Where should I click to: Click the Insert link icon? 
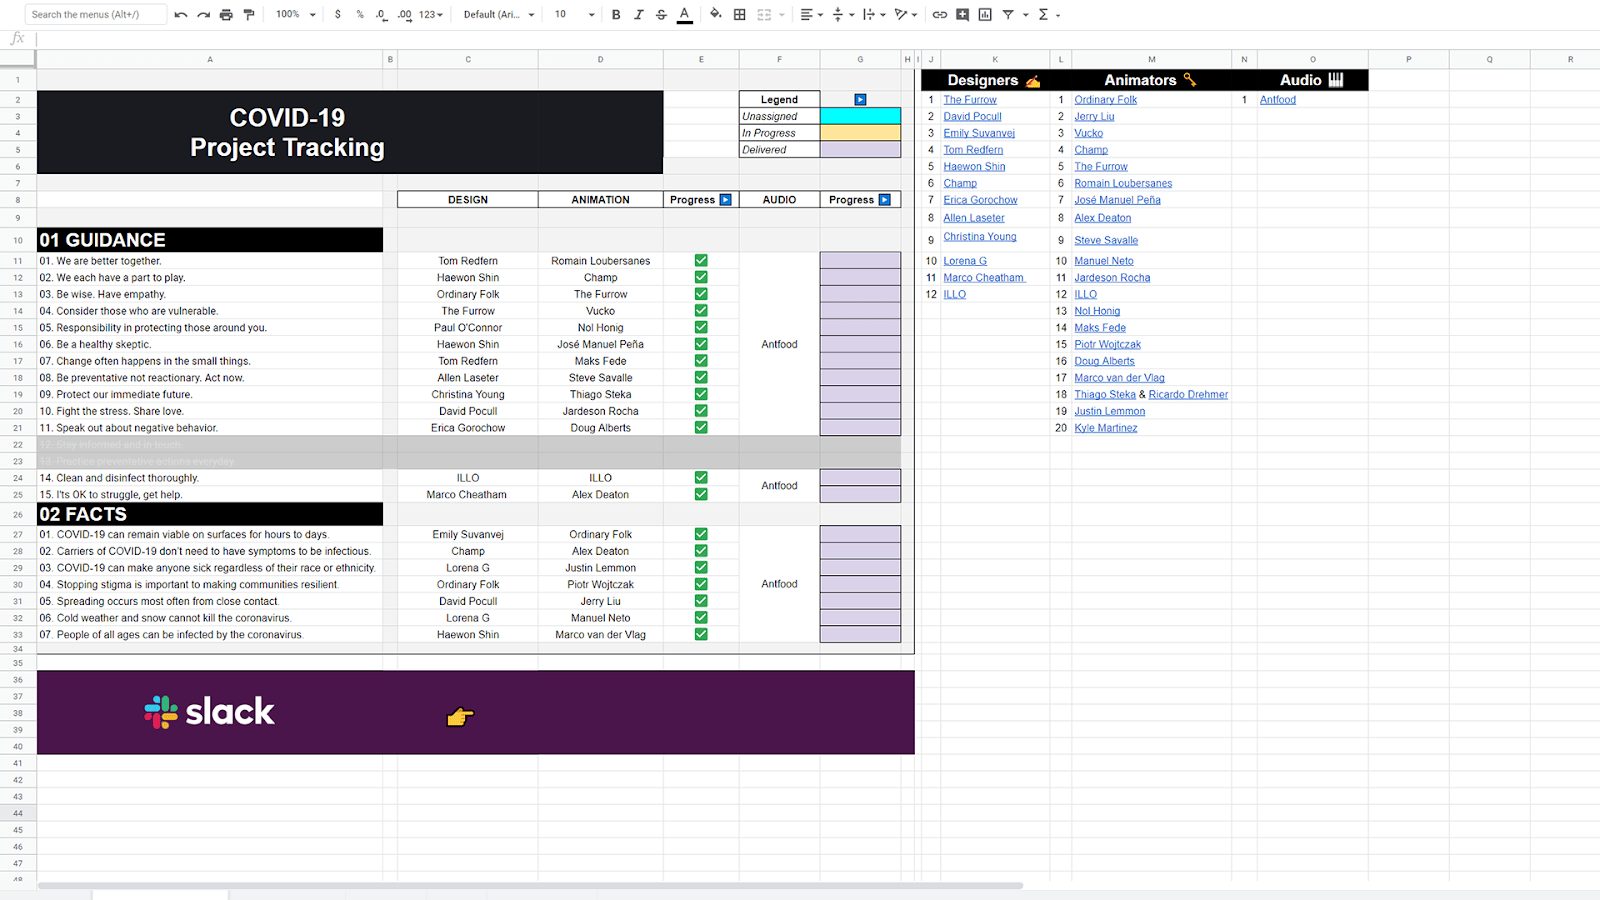click(940, 15)
